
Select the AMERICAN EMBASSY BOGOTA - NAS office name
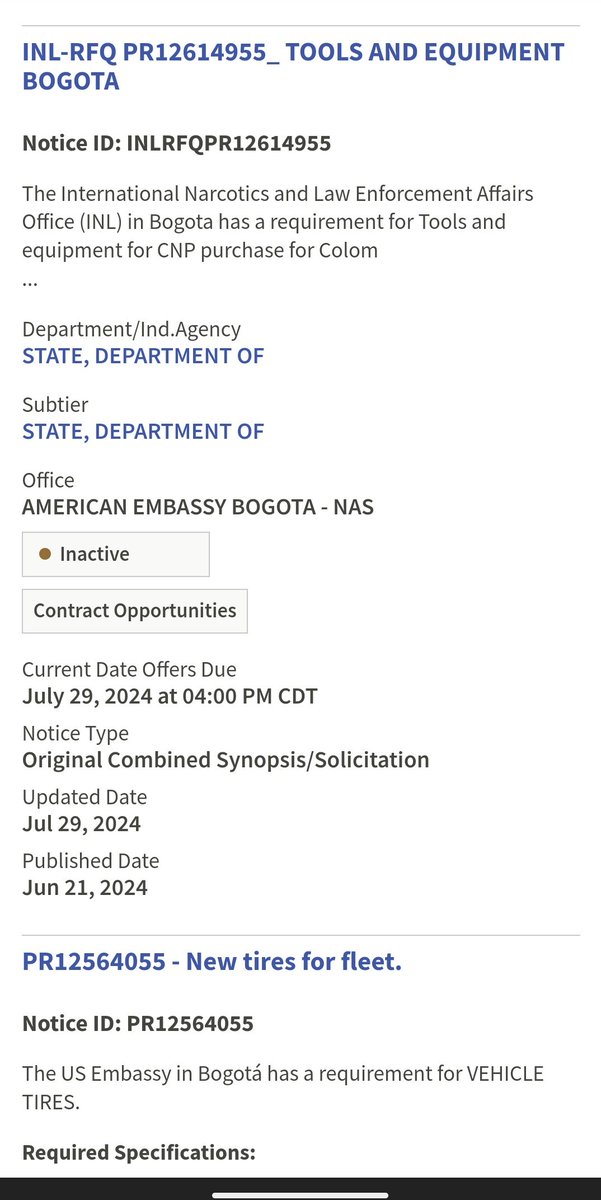pos(198,507)
